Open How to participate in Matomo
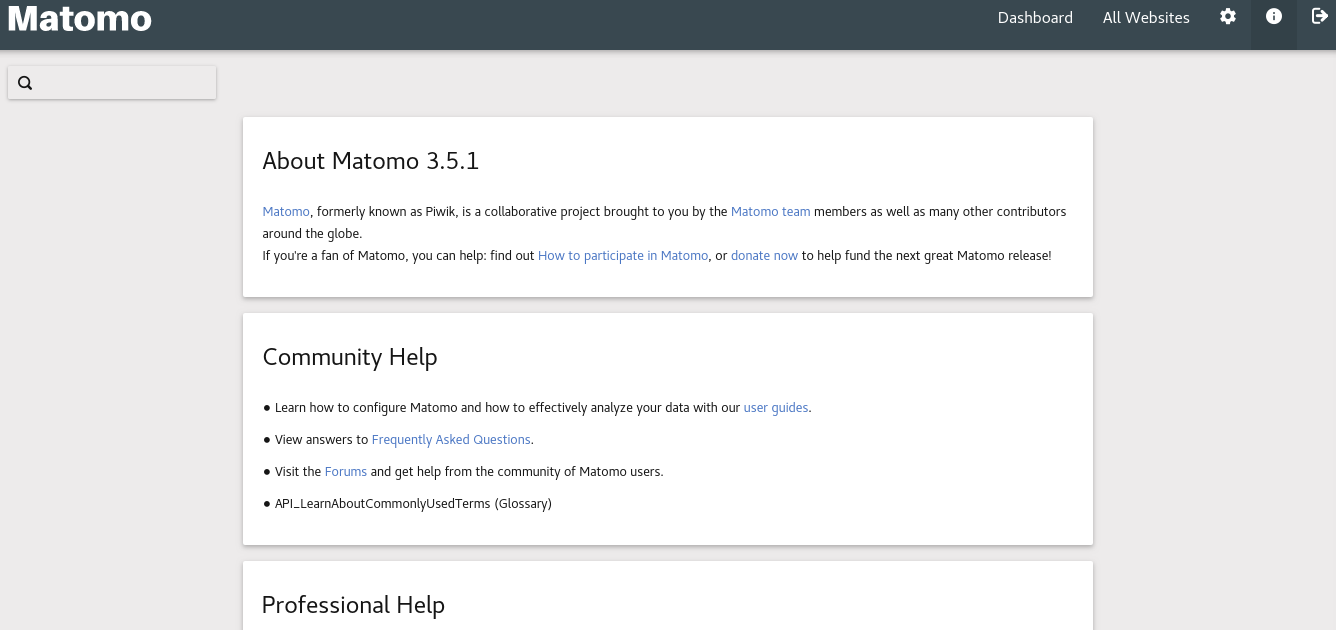The image size is (1336, 630). pos(623,255)
